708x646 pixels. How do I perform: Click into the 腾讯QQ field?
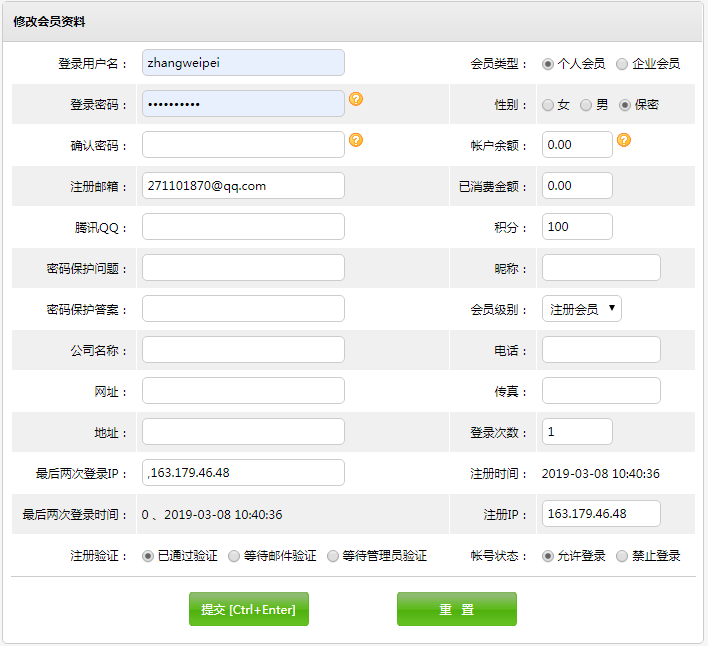pyautogui.click(x=243, y=227)
